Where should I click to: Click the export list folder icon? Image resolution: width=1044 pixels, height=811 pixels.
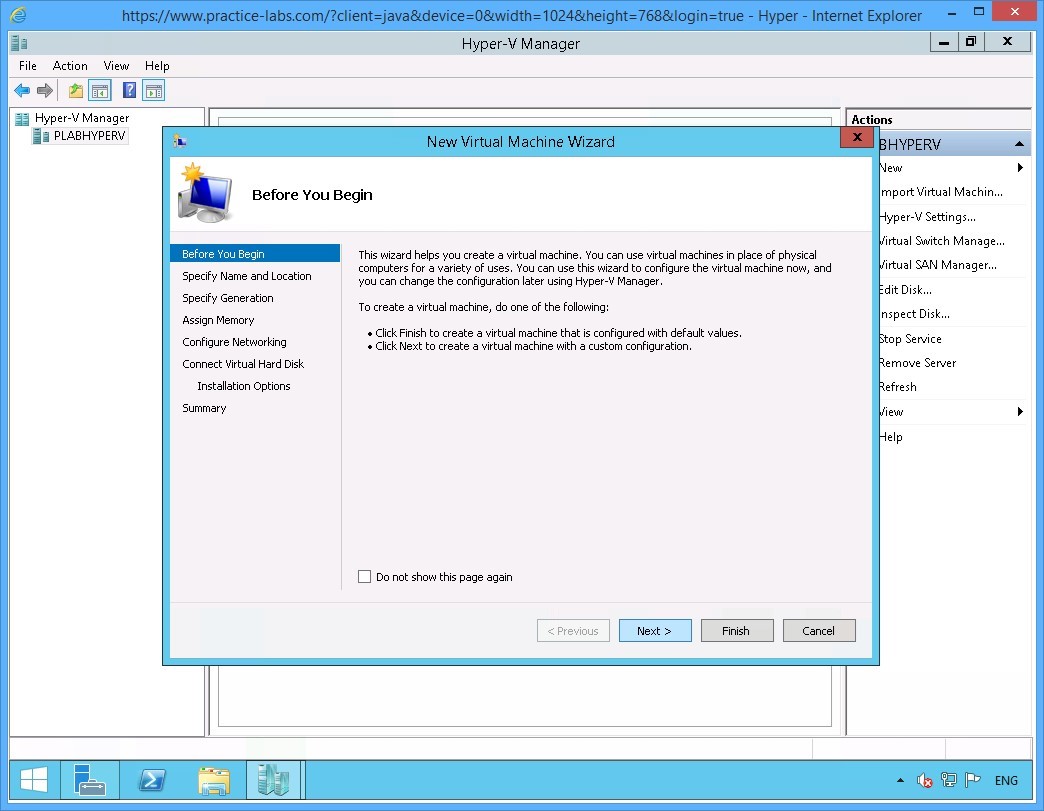tap(74, 90)
